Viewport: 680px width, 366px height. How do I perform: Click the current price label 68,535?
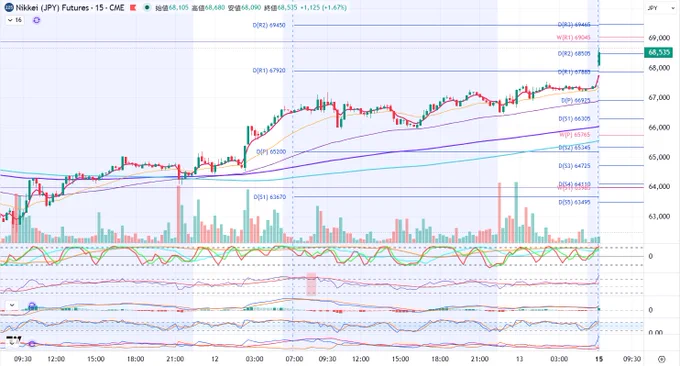tap(658, 52)
